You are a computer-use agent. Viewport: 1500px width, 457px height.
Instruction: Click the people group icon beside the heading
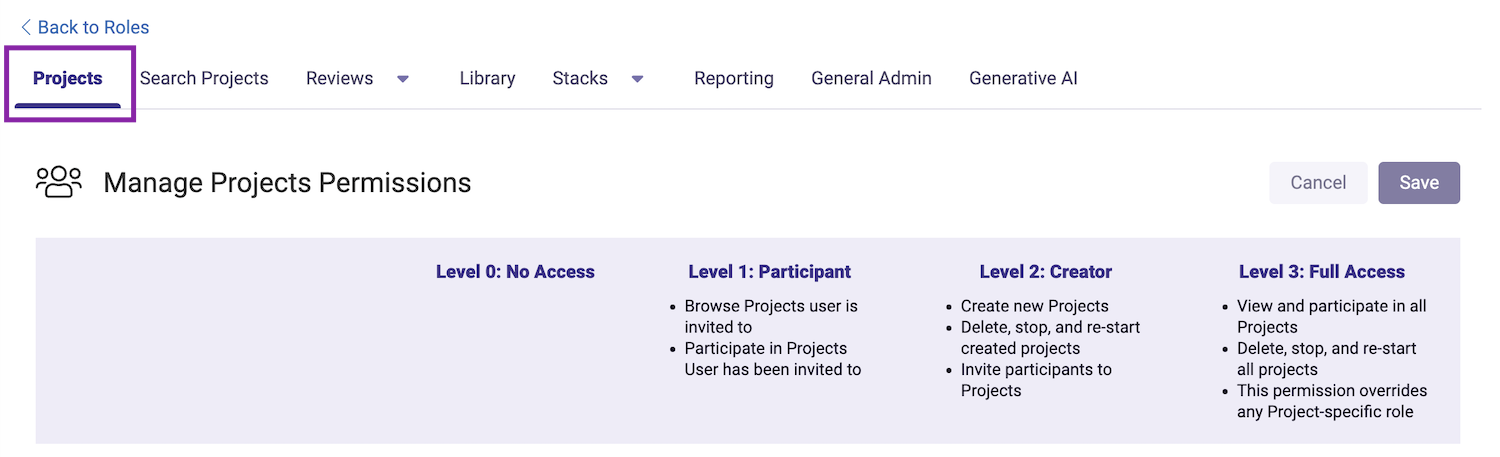pyautogui.click(x=59, y=182)
